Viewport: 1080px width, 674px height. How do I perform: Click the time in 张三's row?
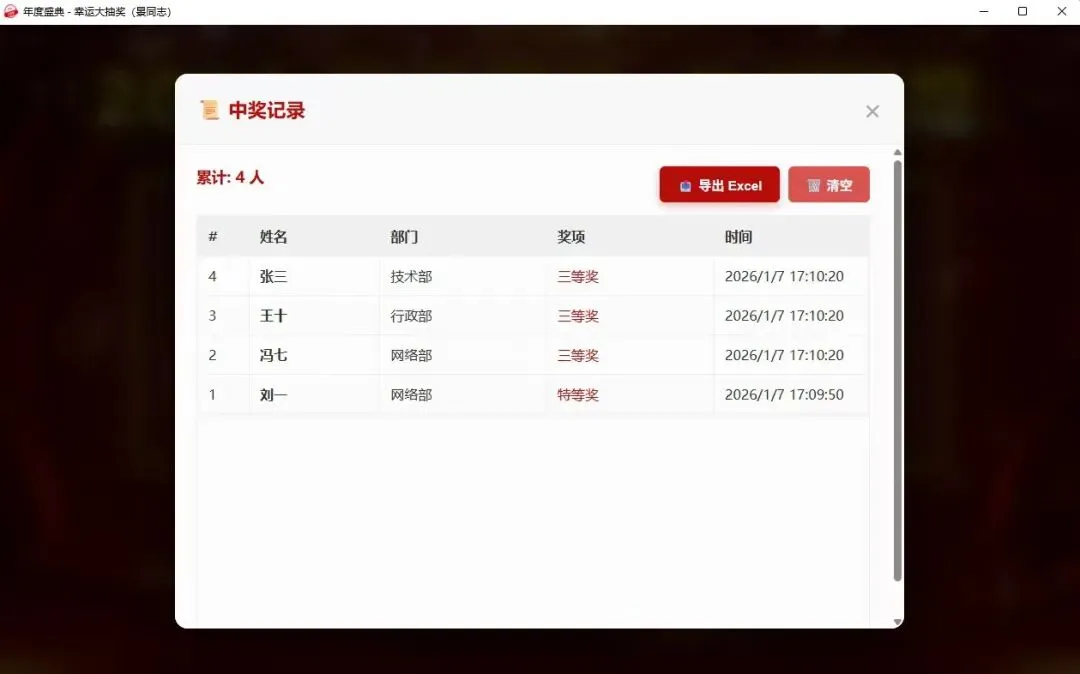point(784,276)
